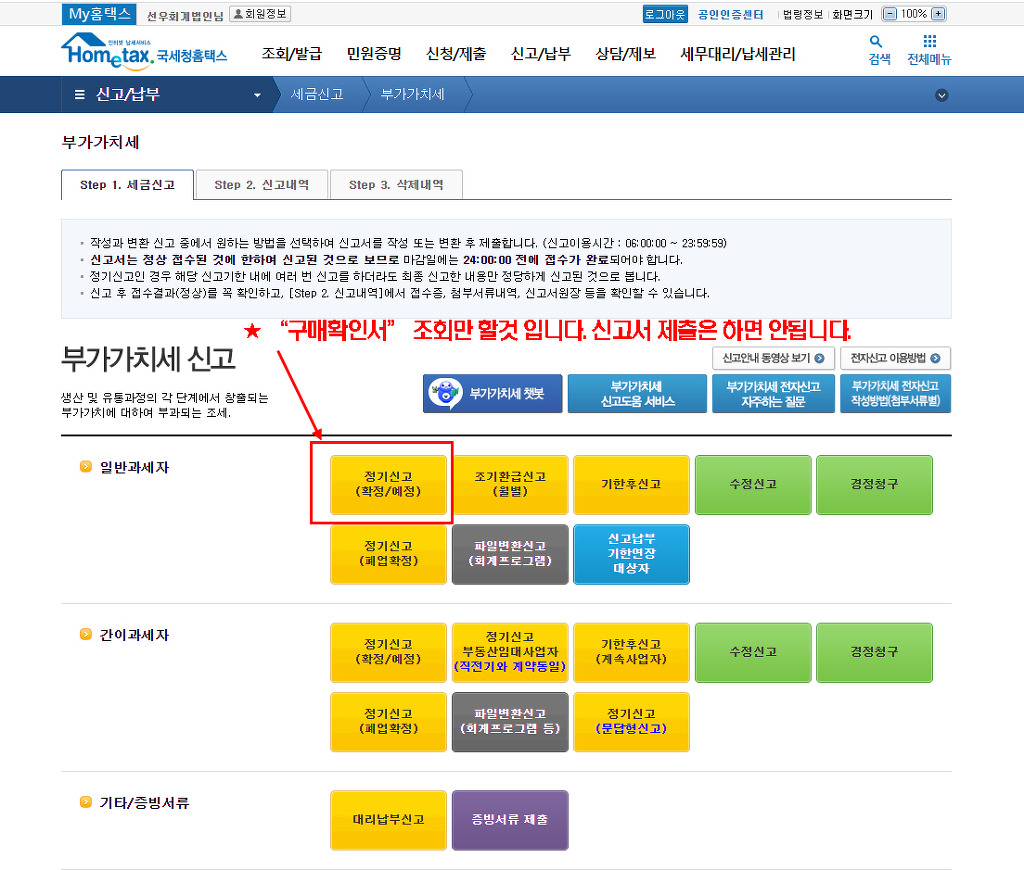Click the 로그아웃 button
The height and width of the screenshot is (870, 1024).
tap(665, 14)
